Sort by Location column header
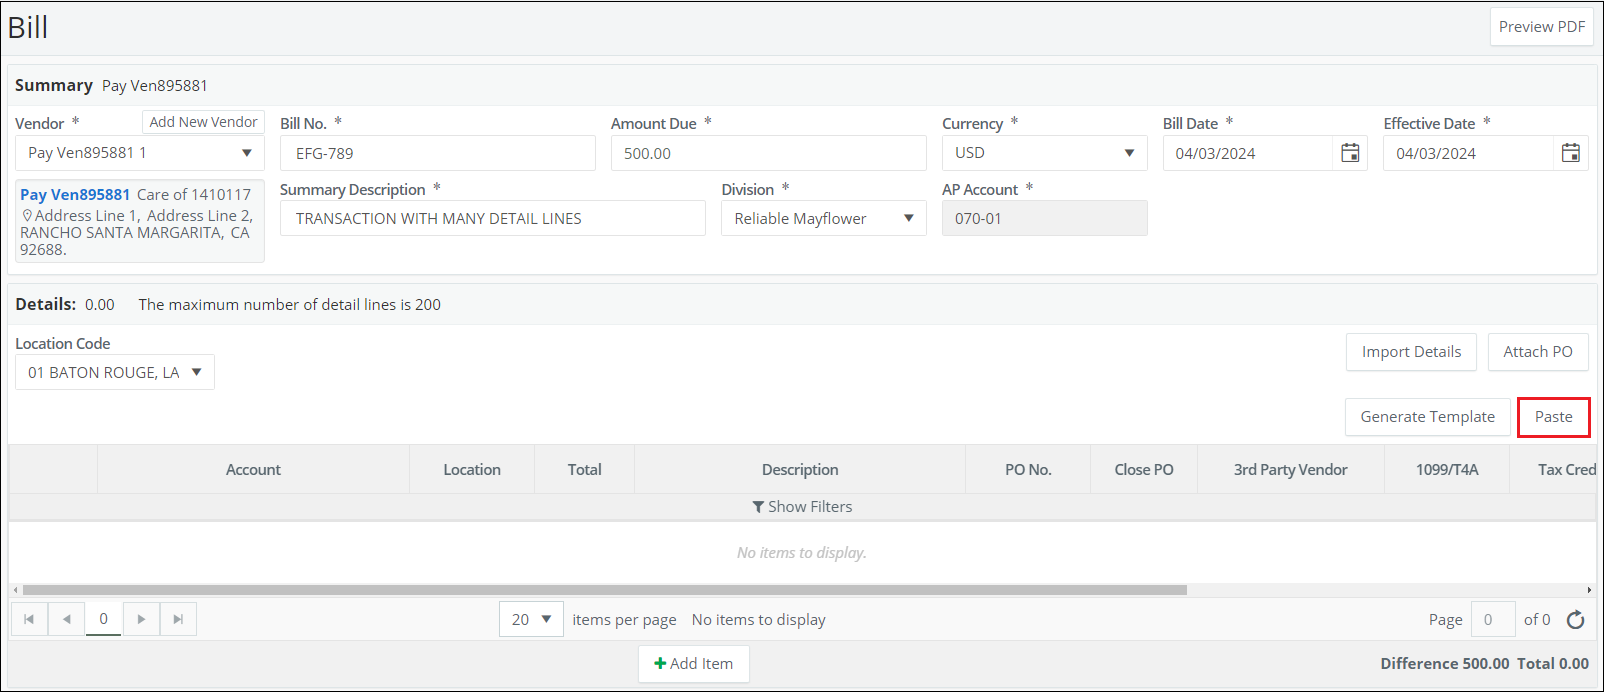Image resolution: width=1604 pixels, height=692 pixels. coord(472,470)
